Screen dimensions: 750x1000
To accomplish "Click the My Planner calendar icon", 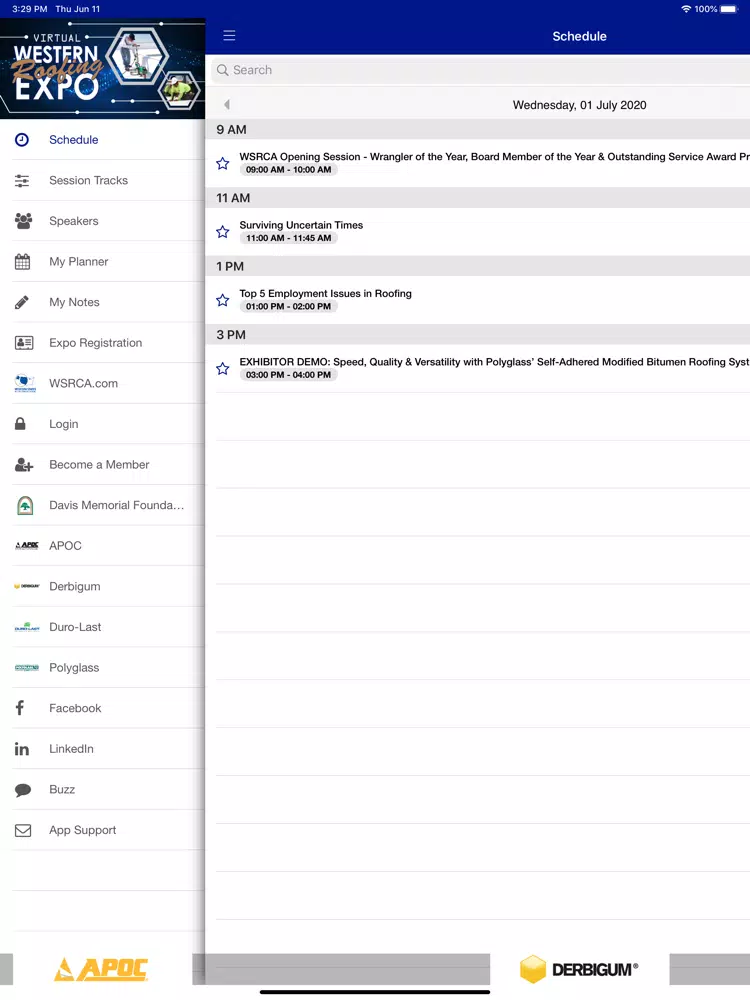I will pyautogui.click(x=22, y=261).
